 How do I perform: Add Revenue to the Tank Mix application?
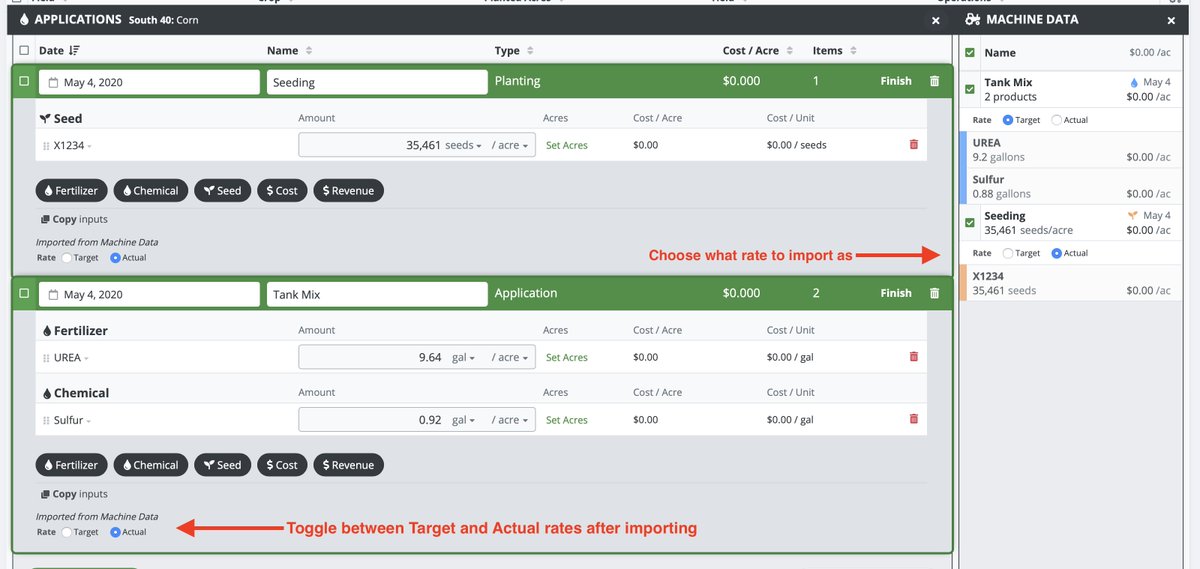tap(348, 465)
